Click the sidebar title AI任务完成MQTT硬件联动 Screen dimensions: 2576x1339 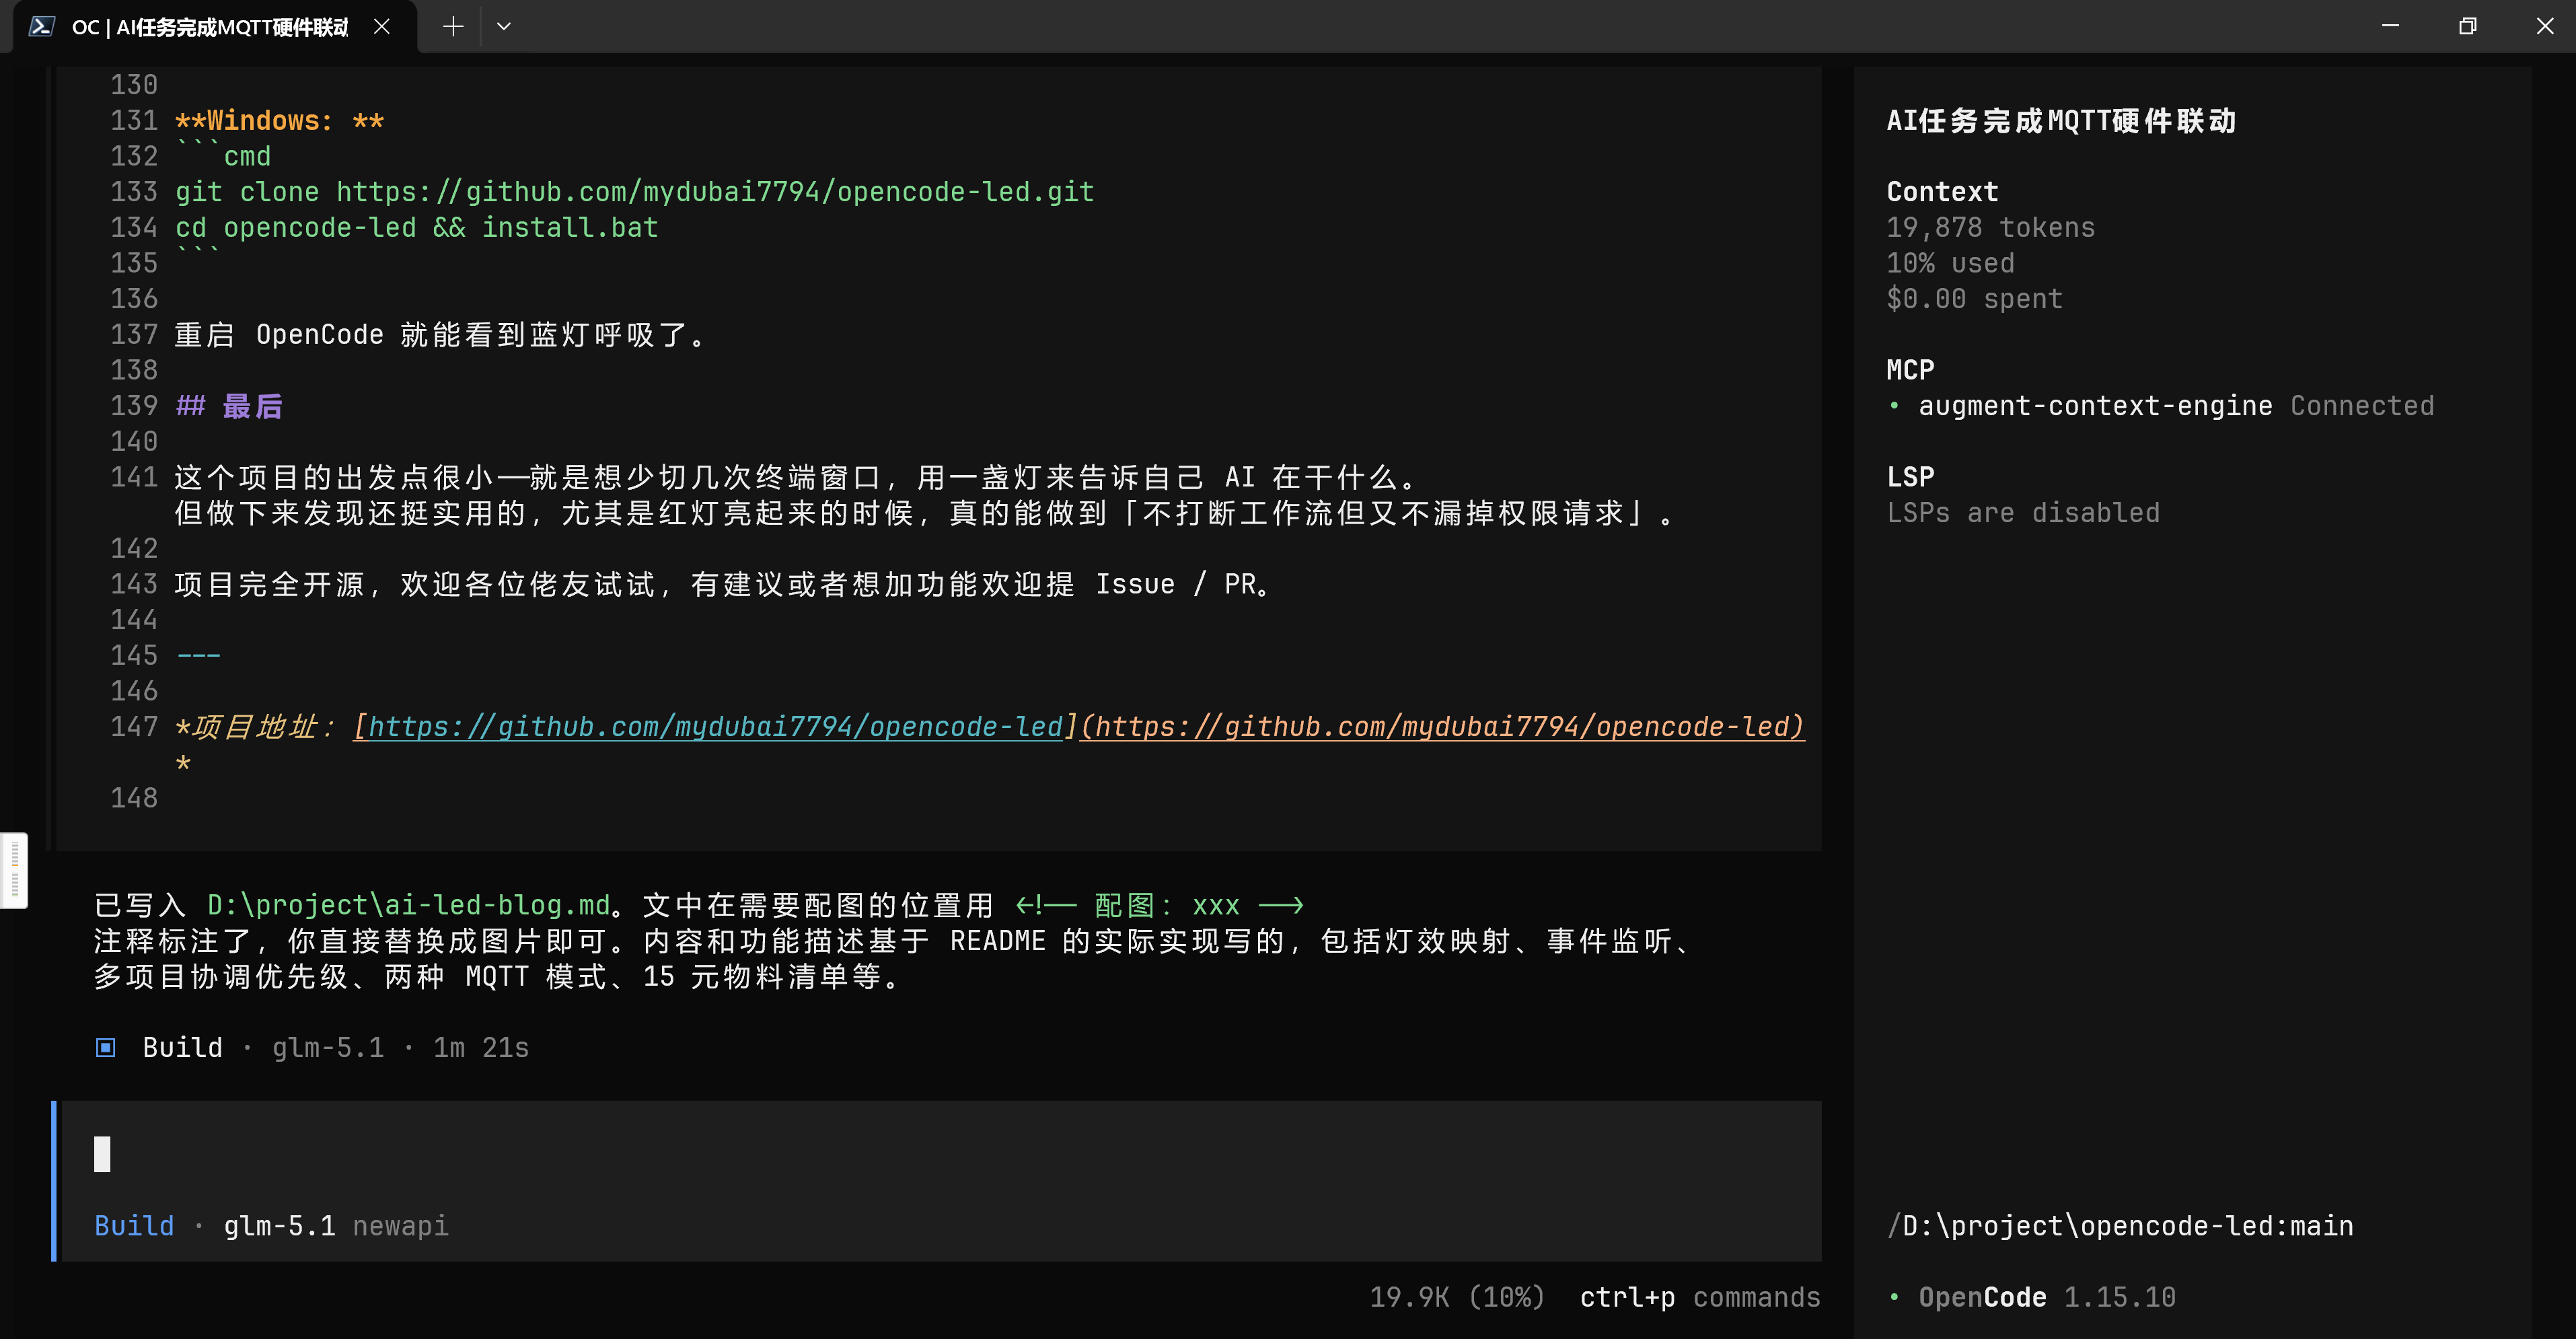(2061, 120)
